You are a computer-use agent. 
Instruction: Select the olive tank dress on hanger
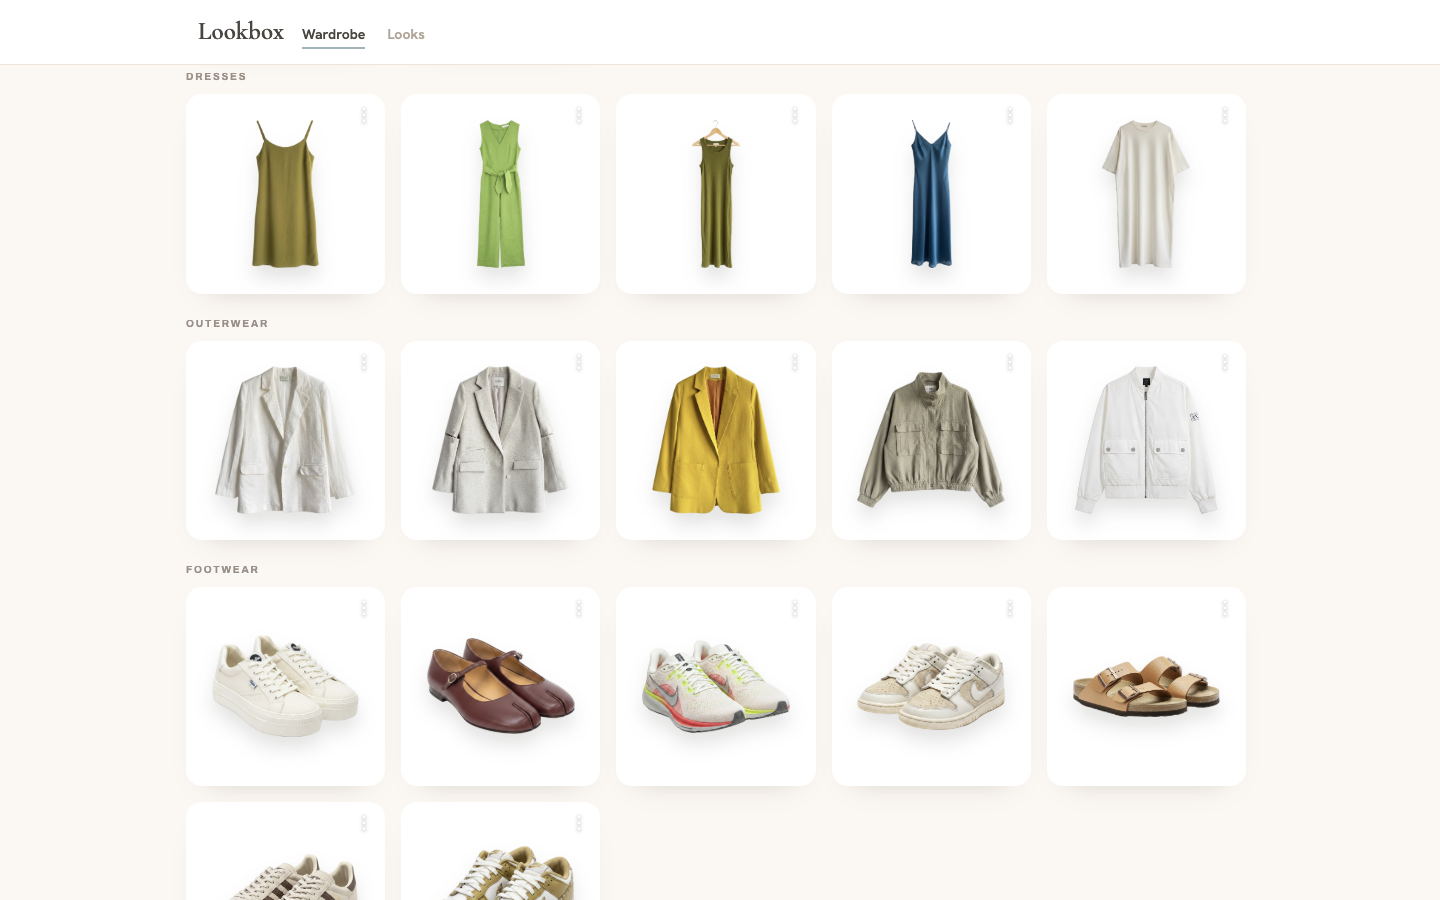coord(716,194)
